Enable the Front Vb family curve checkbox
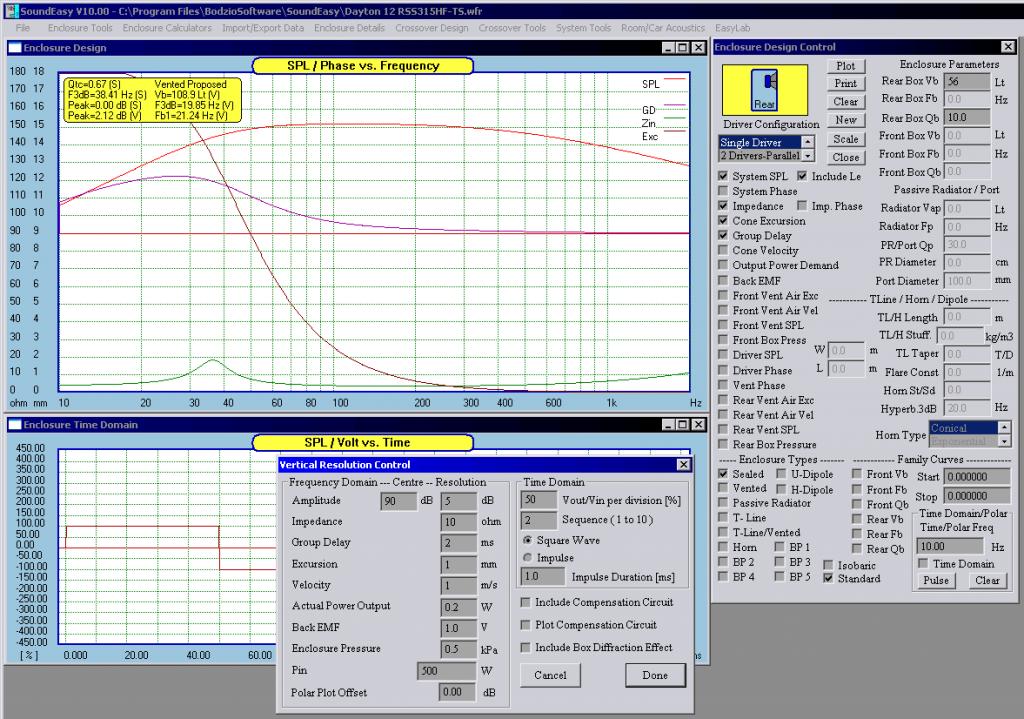Screen dimensions: 1024x719 pyautogui.click(x=857, y=473)
